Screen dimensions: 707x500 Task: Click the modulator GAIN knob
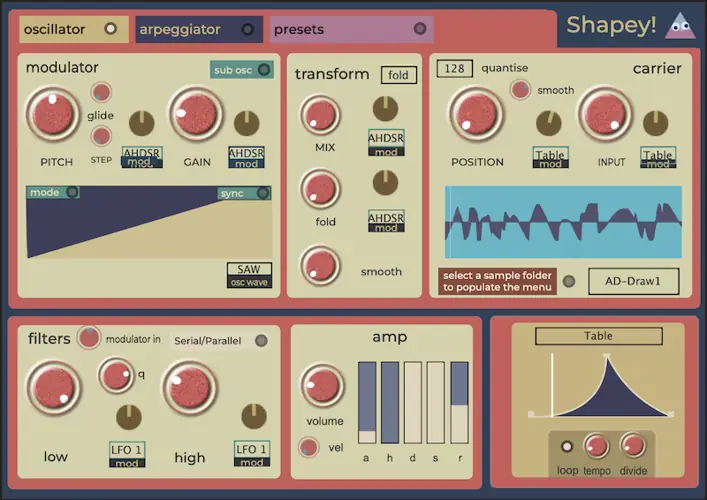point(196,115)
